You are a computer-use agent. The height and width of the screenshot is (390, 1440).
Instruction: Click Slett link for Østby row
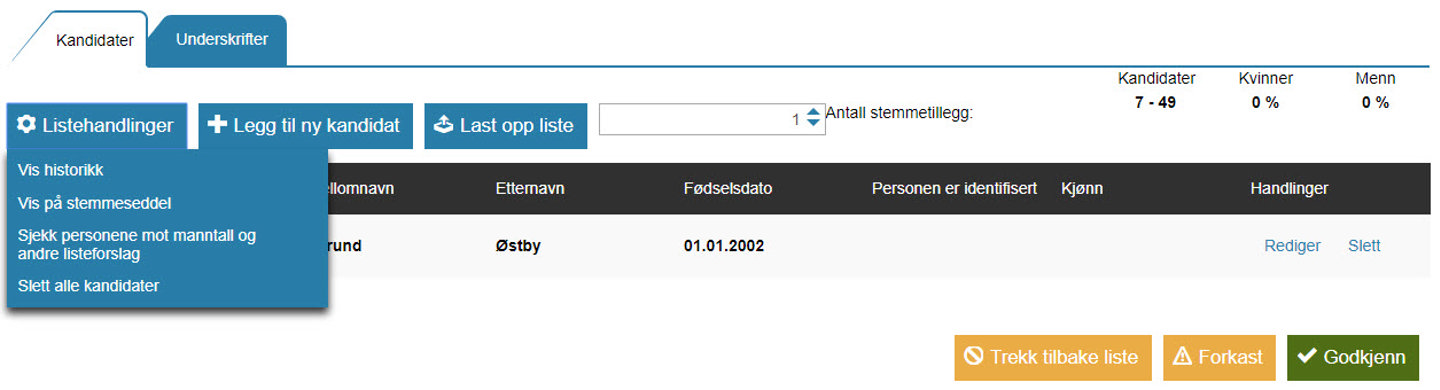click(1364, 246)
